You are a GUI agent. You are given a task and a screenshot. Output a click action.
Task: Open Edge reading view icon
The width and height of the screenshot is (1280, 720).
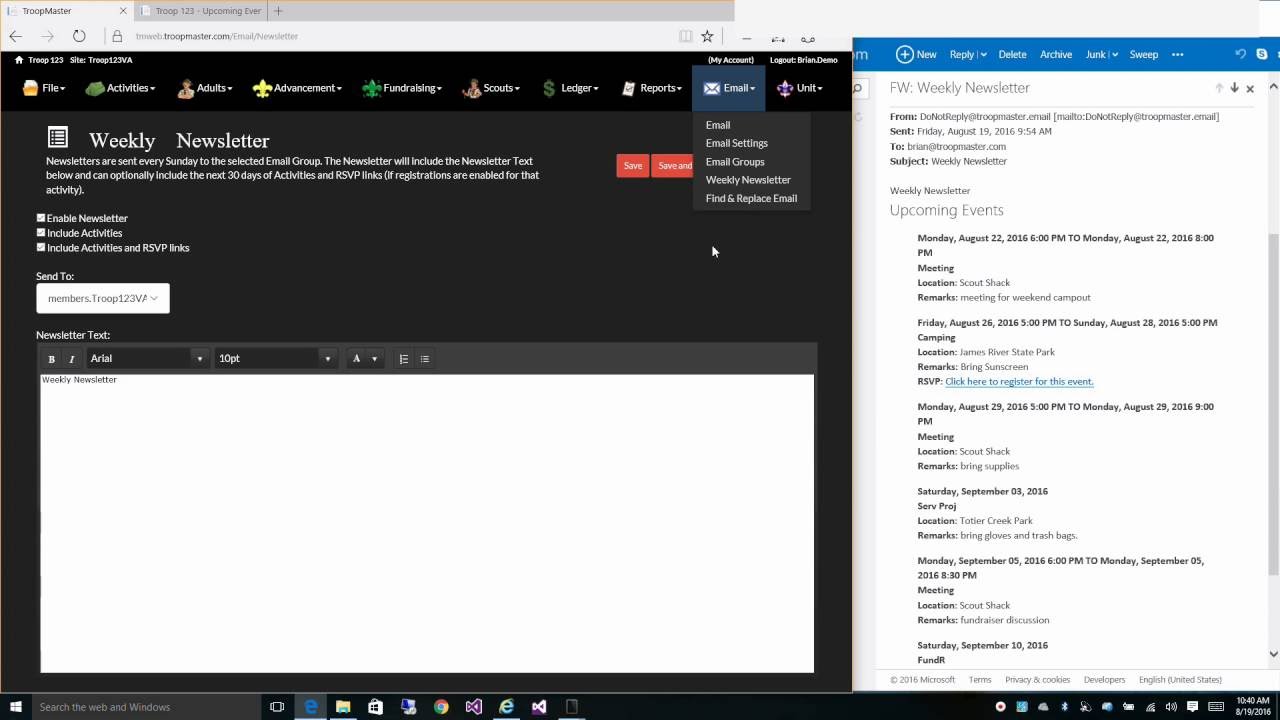685,36
